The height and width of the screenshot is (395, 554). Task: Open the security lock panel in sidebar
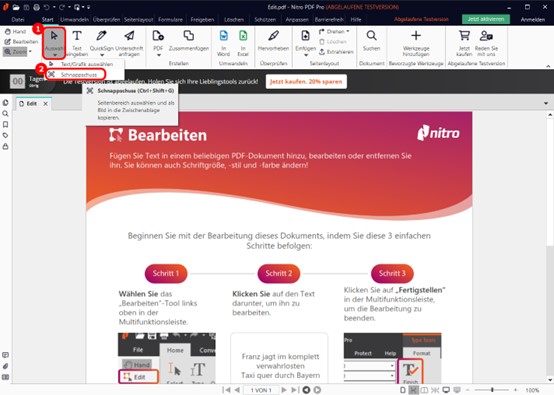(x=5, y=146)
